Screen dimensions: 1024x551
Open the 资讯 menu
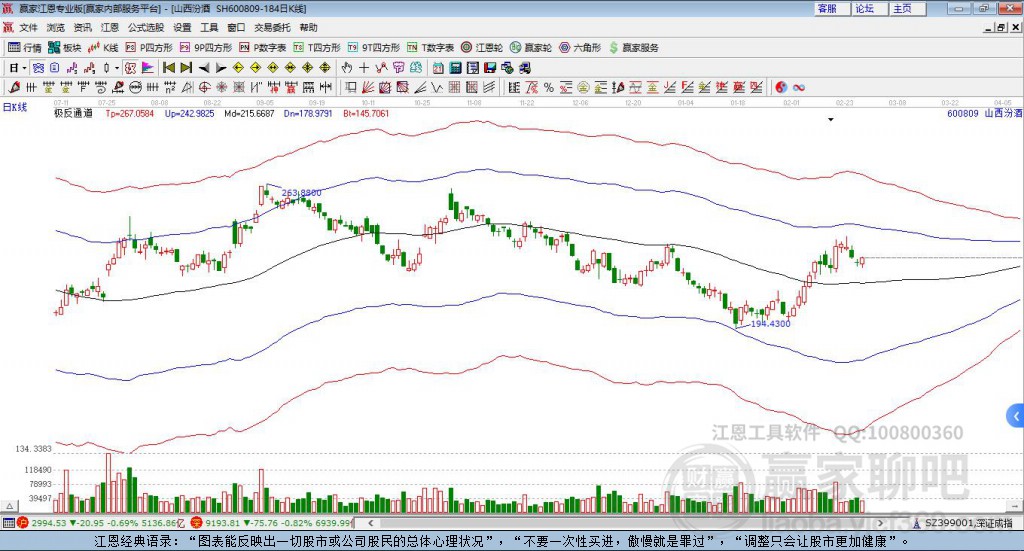(x=82, y=27)
